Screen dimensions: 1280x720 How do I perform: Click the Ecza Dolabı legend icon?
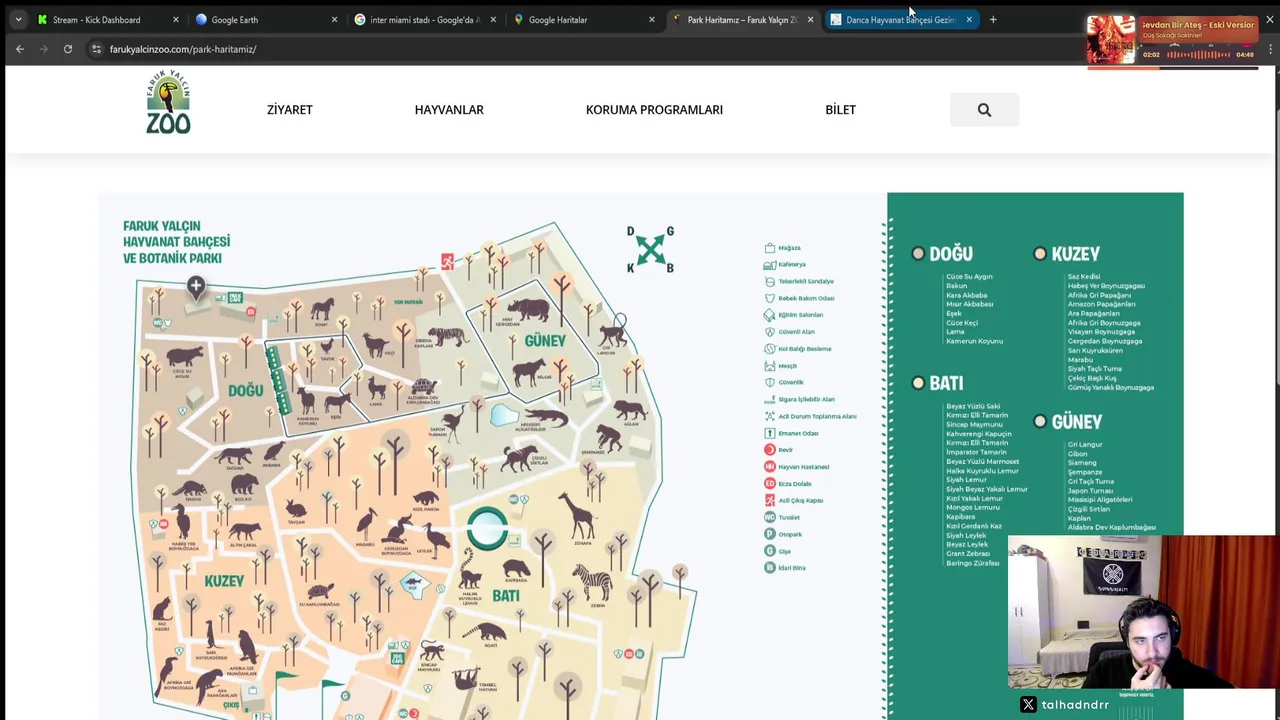click(770, 484)
